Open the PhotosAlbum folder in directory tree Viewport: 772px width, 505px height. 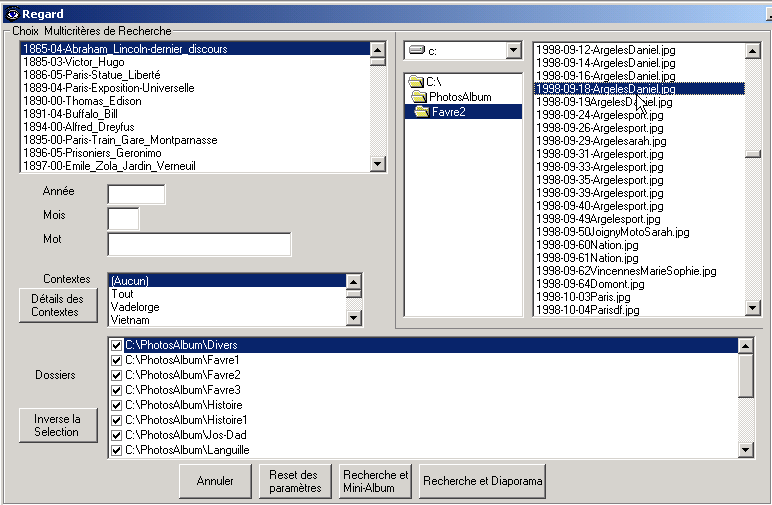point(460,96)
